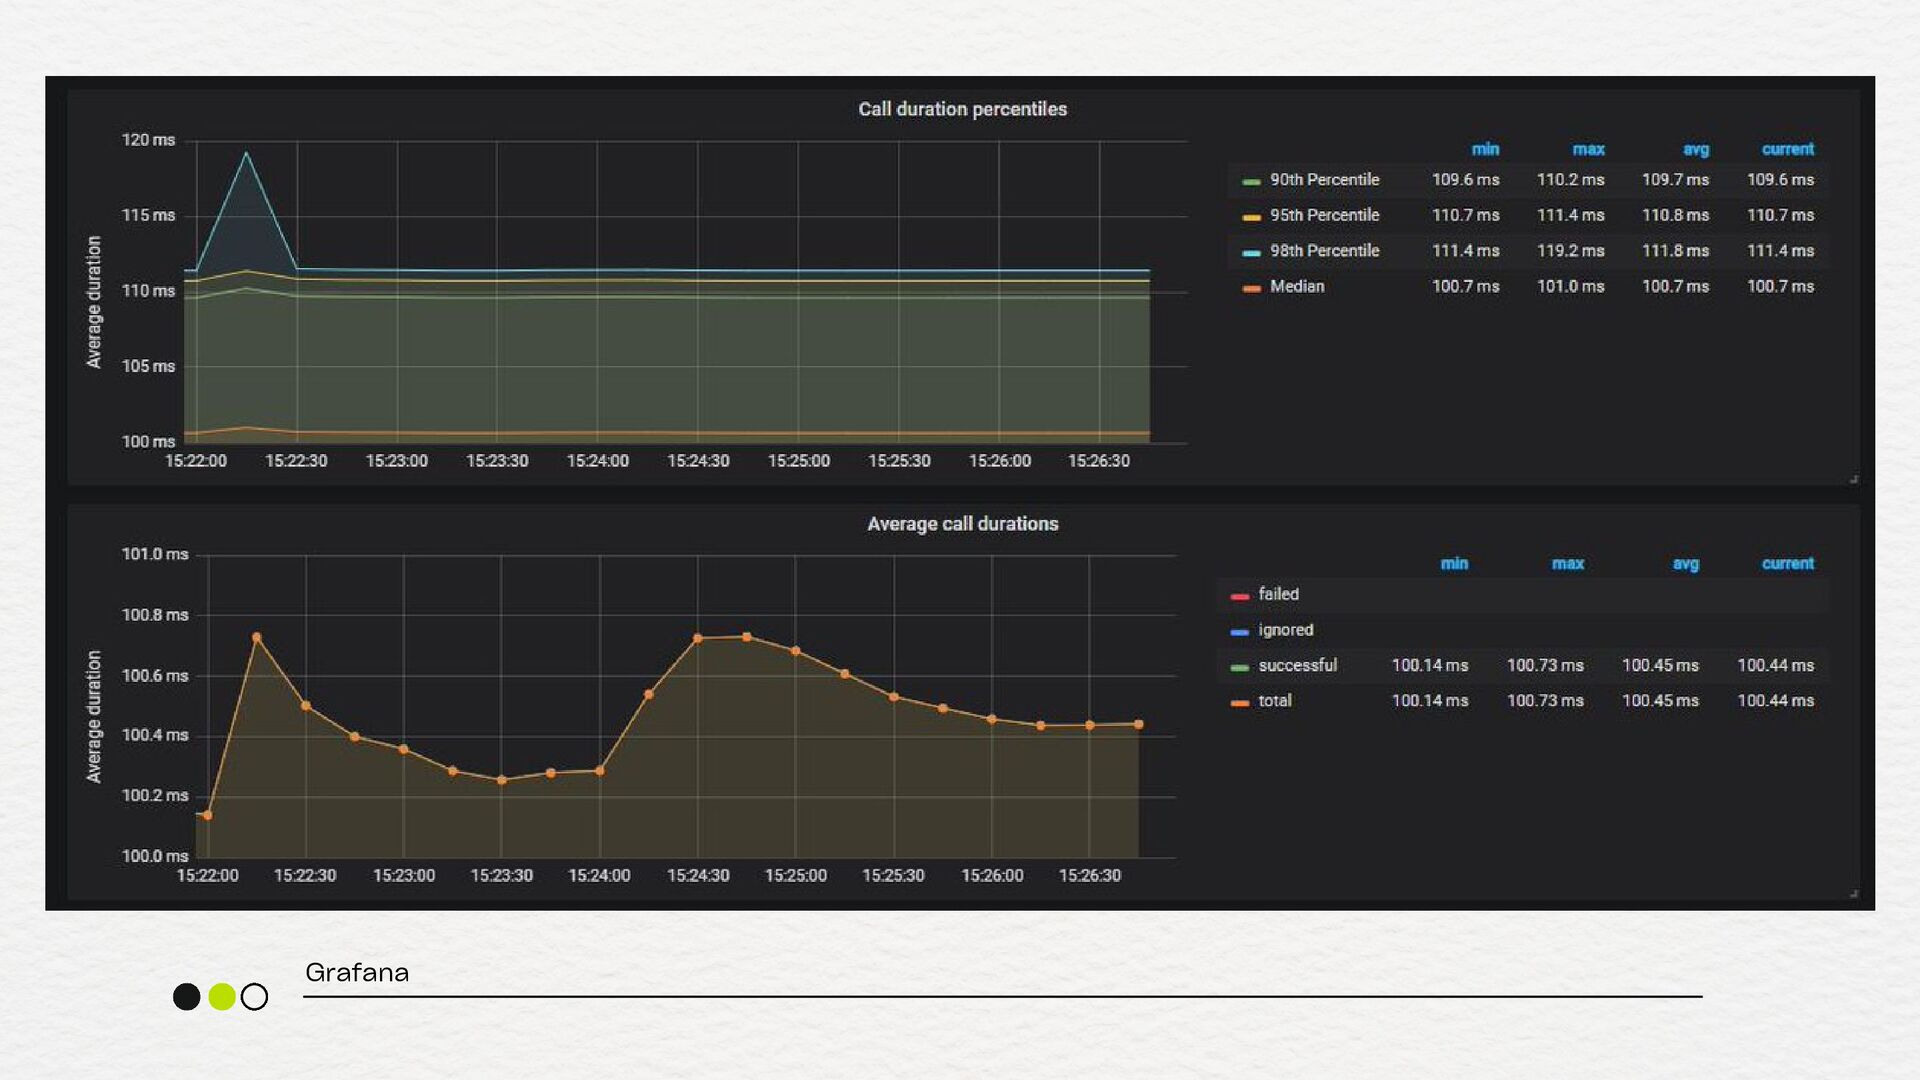Click the resize handle of the bottom panel
The image size is (1920, 1080).
1853,894
